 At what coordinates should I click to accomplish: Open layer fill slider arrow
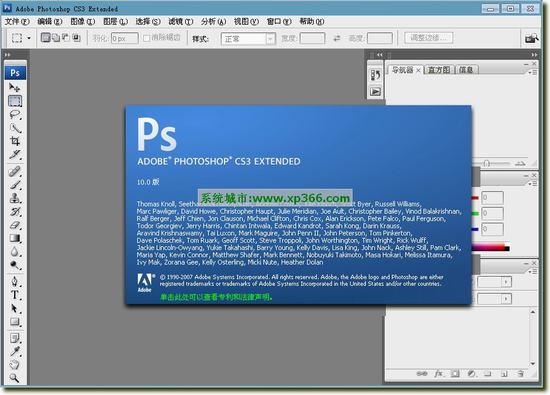(x=506, y=299)
